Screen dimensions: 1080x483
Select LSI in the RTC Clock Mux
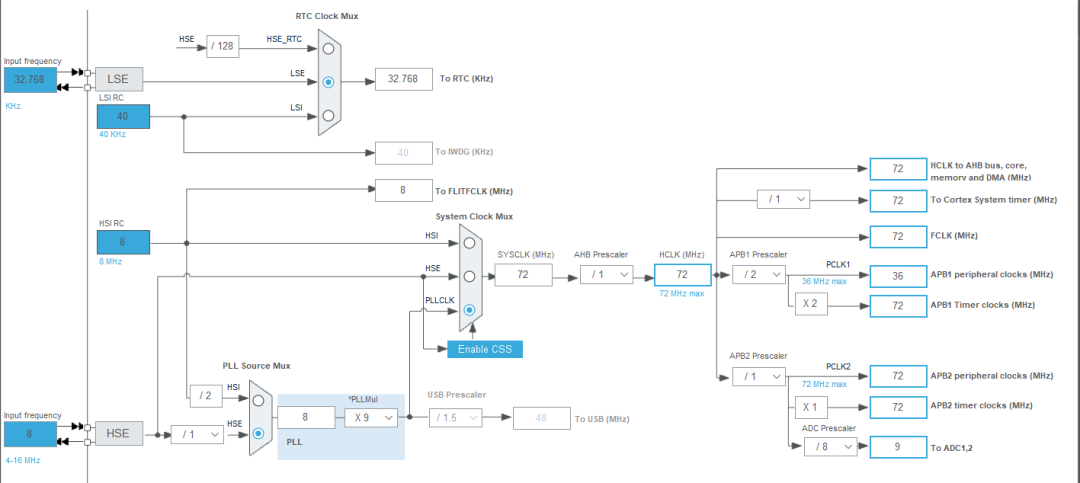coord(329,116)
